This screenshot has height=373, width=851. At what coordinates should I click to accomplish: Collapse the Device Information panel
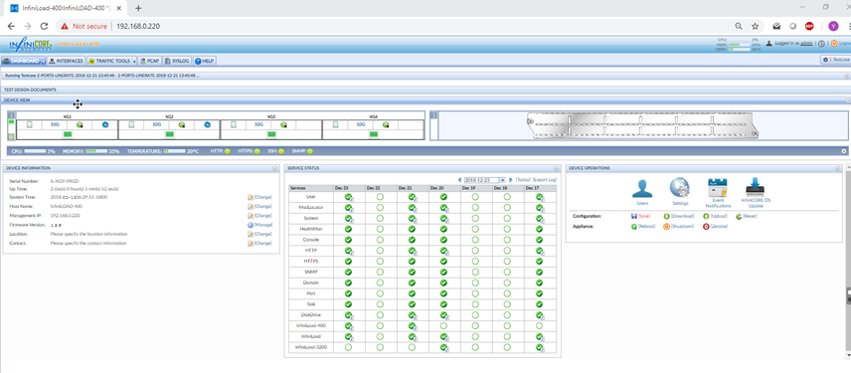pos(276,168)
